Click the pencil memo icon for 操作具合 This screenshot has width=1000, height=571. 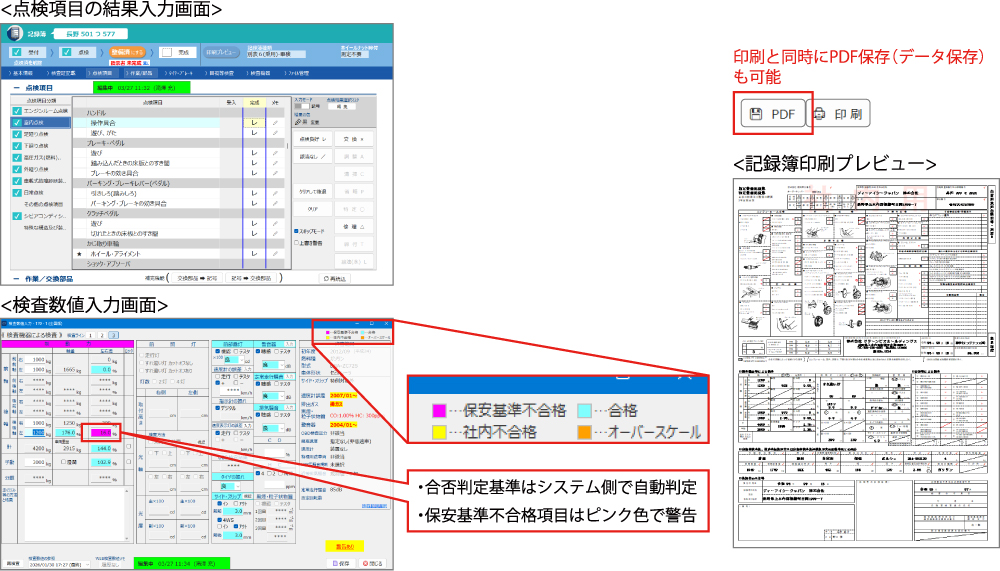point(275,122)
